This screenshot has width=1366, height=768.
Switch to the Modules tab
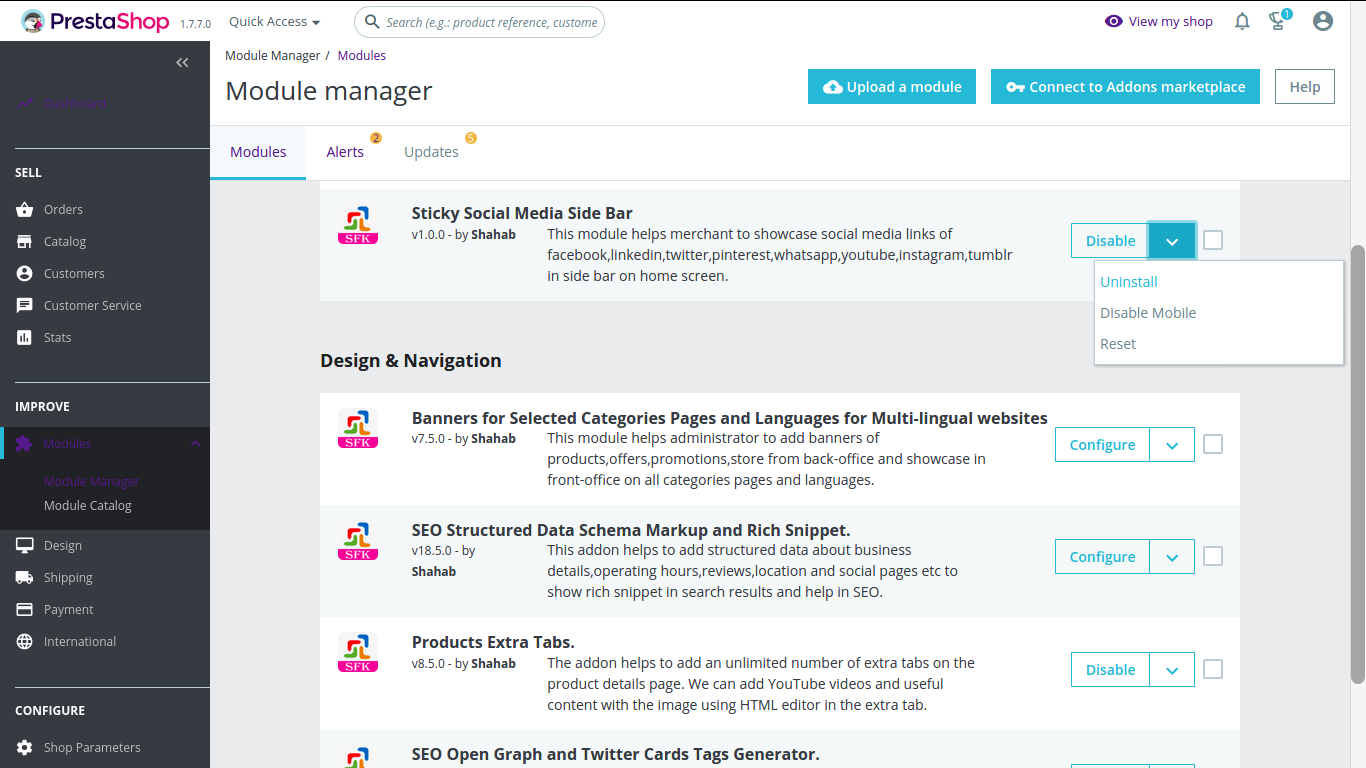click(258, 152)
